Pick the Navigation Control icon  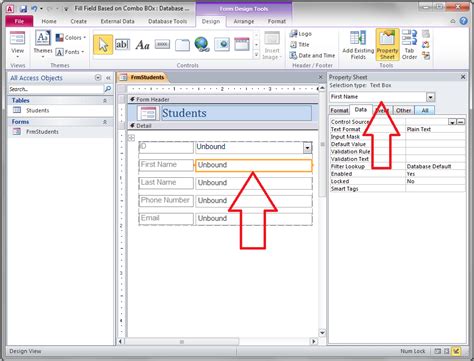tap(242, 44)
